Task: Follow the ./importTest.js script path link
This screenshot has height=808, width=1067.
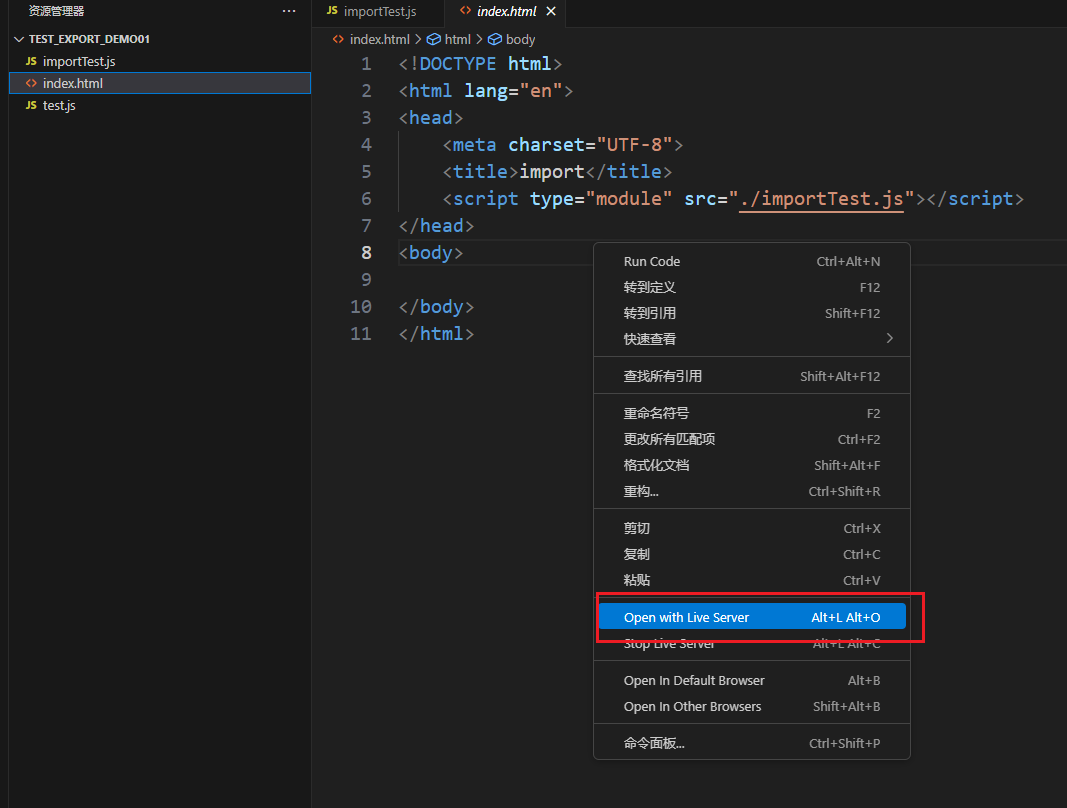Action: point(821,198)
